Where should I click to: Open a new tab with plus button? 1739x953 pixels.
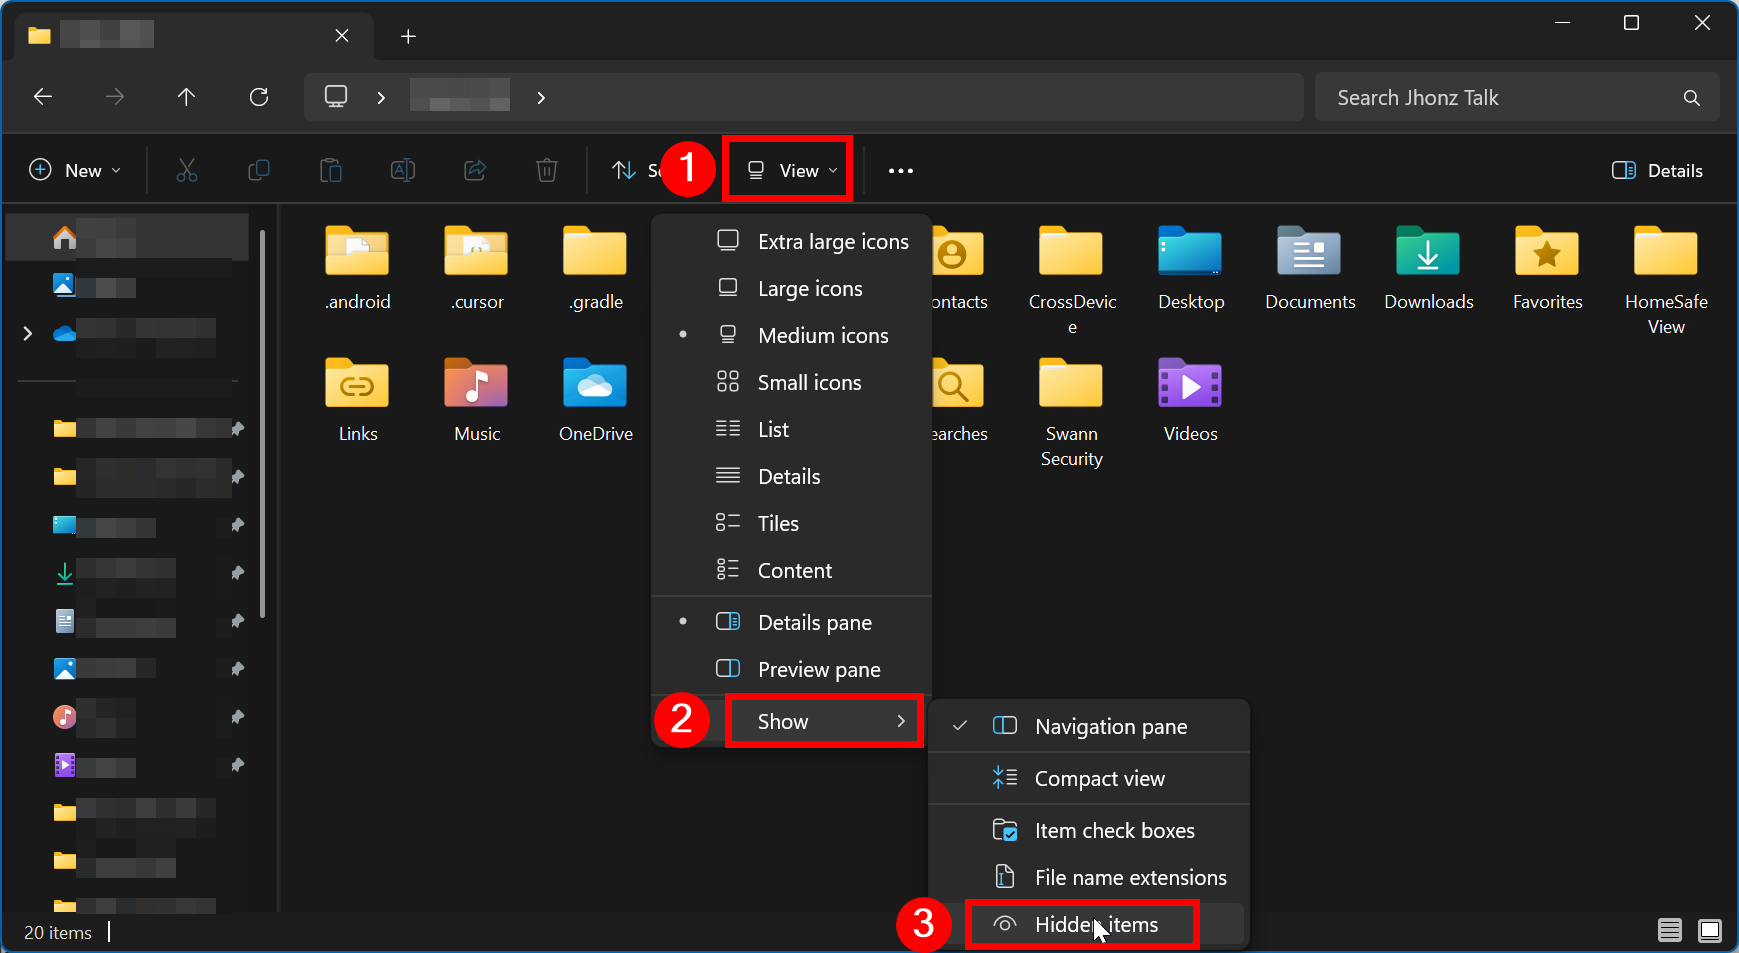tap(408, 37)
